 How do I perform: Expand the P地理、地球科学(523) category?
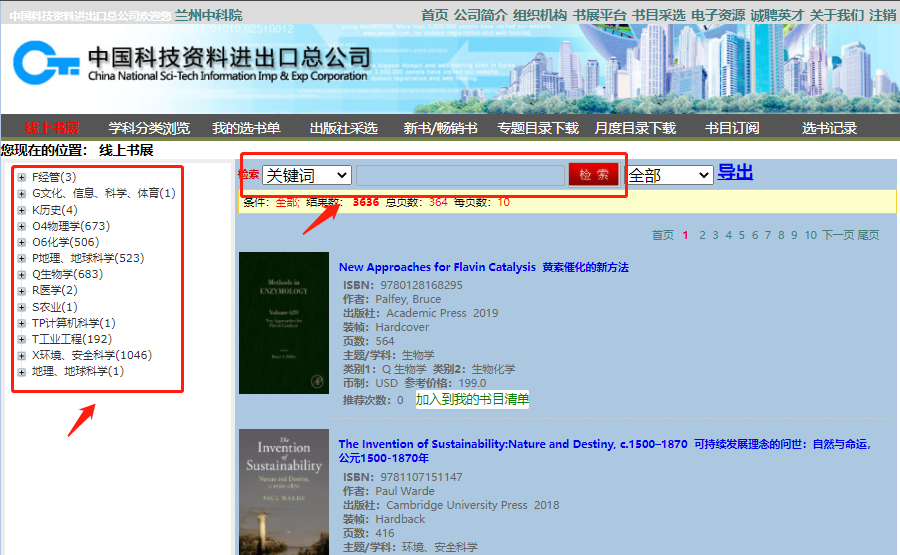pos(22,258)
